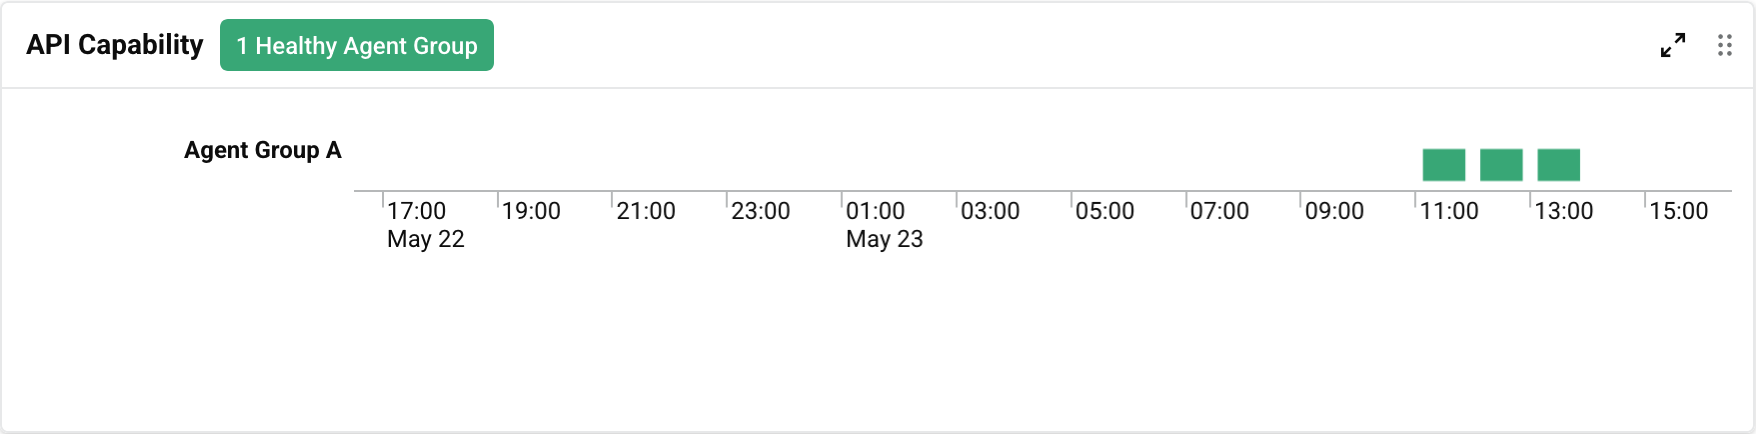Image resolution: width=1756 pixels, height=434 pixels.
Task: Click the 21:00 axis label
Action: (646, 211)
